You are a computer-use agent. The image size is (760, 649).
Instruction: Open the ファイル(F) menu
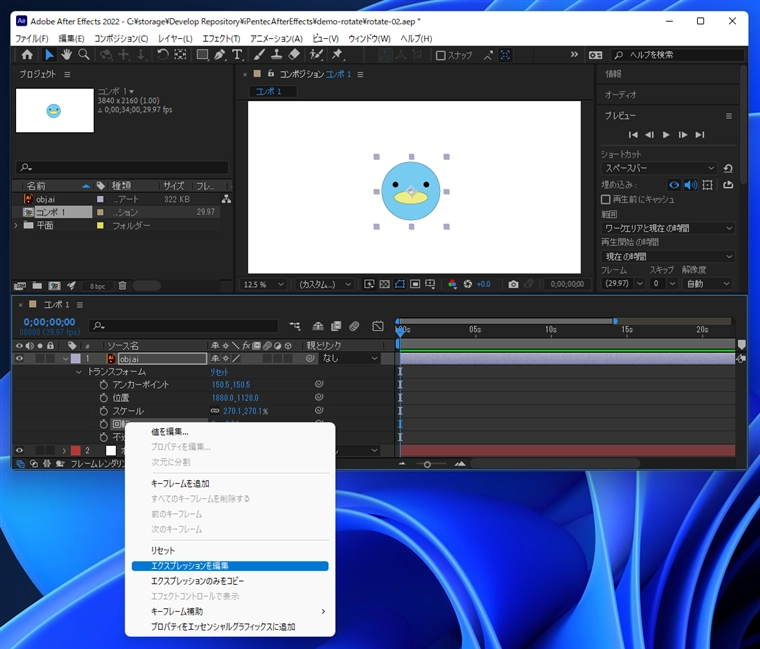point(32,38)
